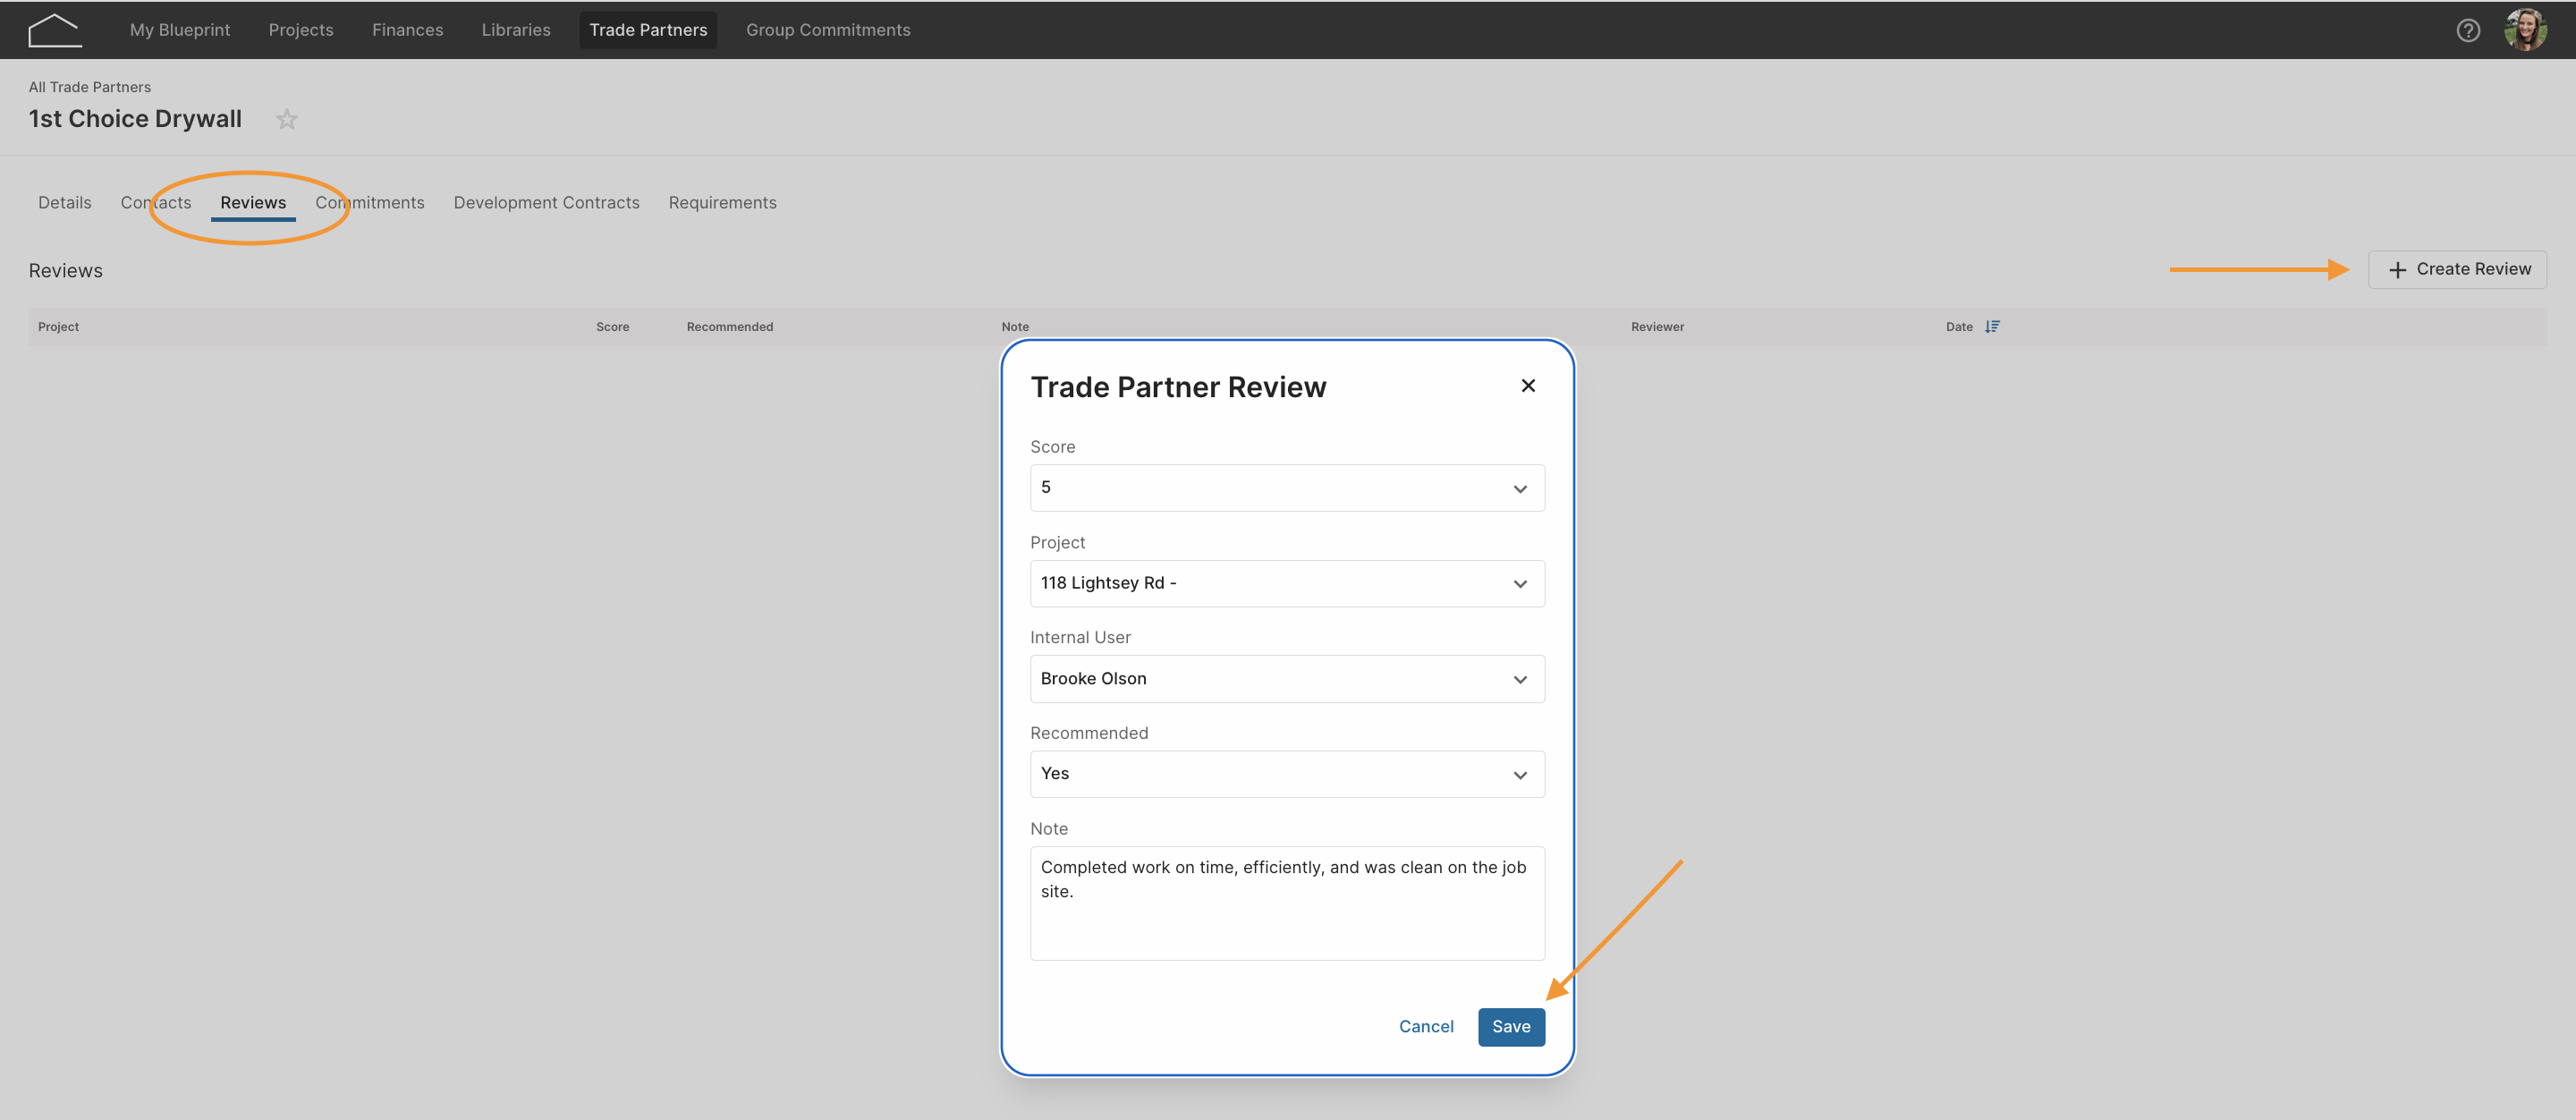Switch to the Details tab
The width and height of the screenshot is (2576, 1120).
[65, 203]
